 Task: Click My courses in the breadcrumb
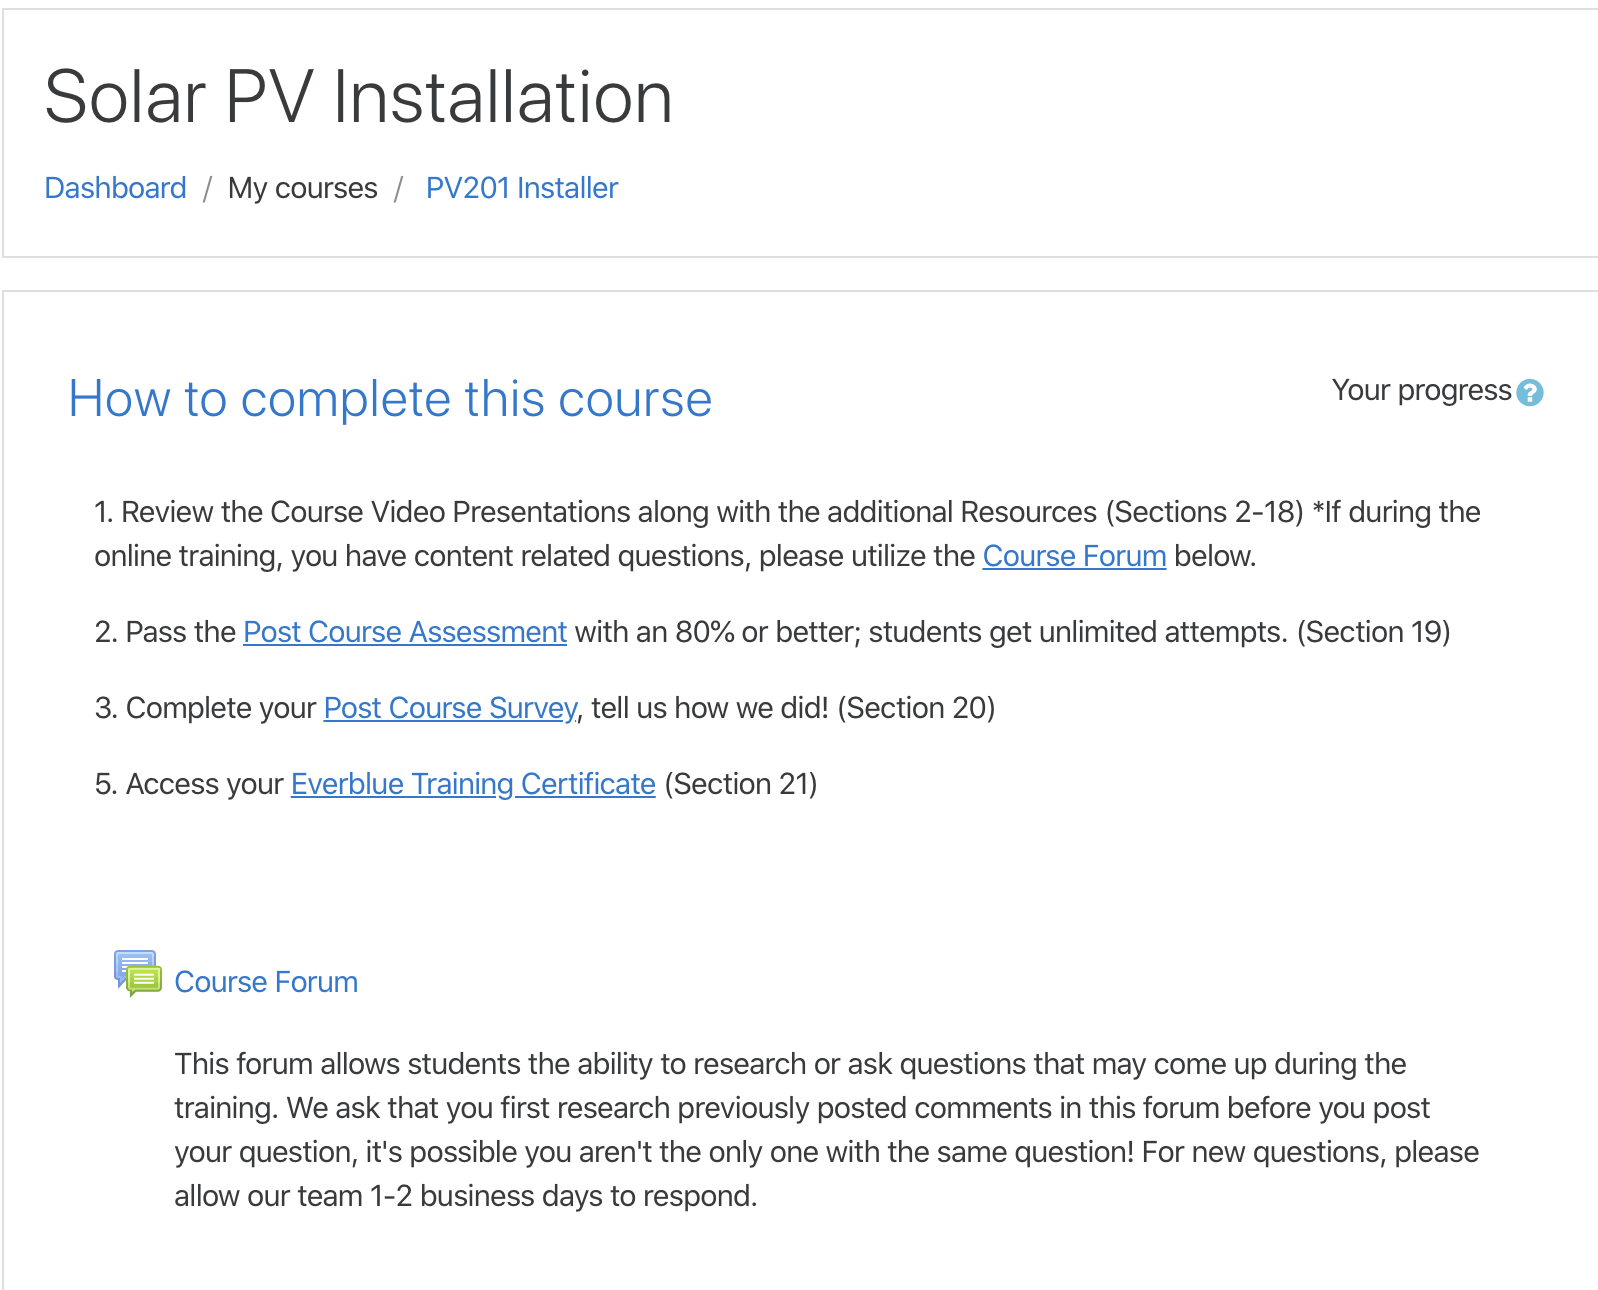[302, 187]
